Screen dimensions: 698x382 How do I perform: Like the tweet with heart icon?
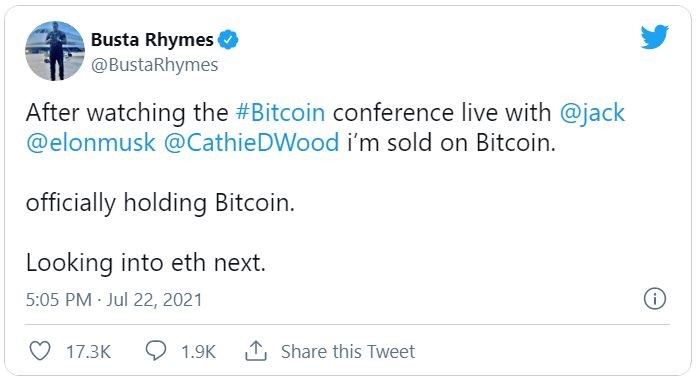pyautogui.click(x=40, y=351)
